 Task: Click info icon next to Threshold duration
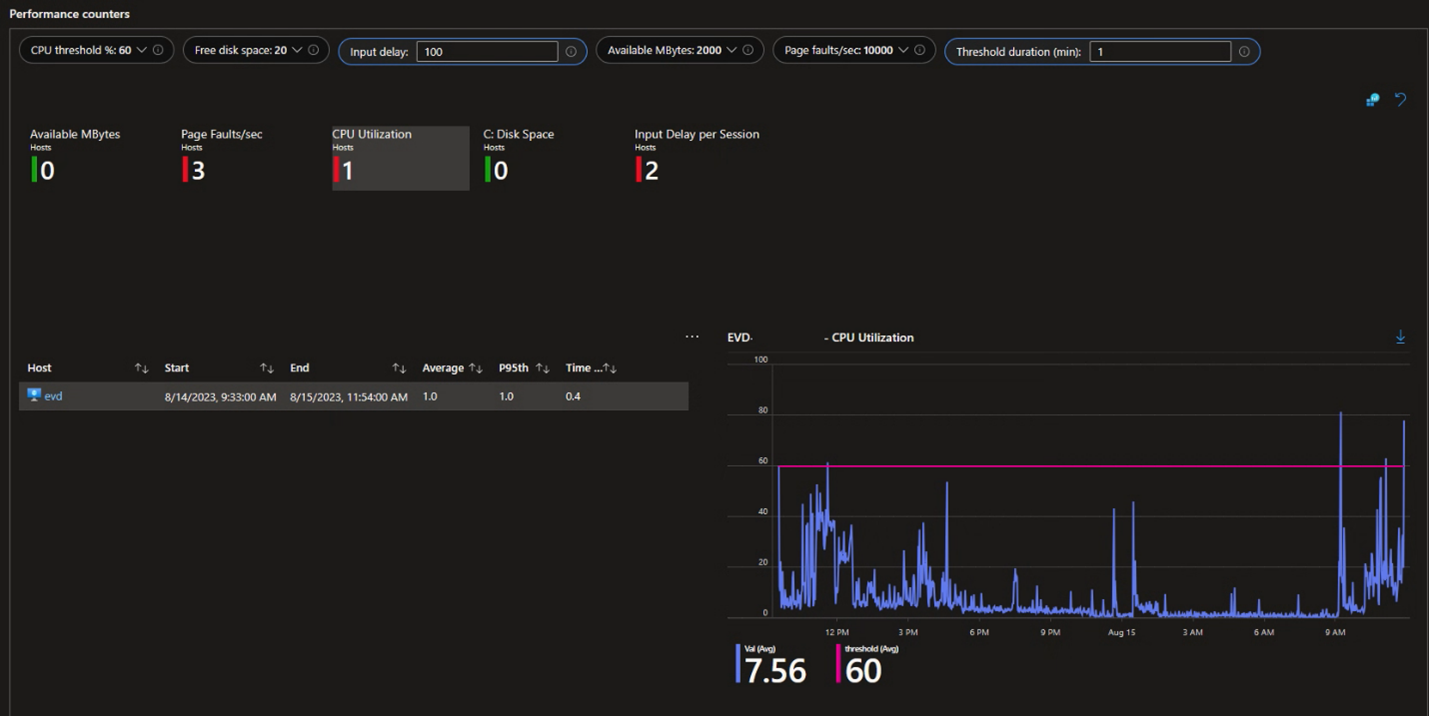pyautogui.click(x=1244, y=52)
